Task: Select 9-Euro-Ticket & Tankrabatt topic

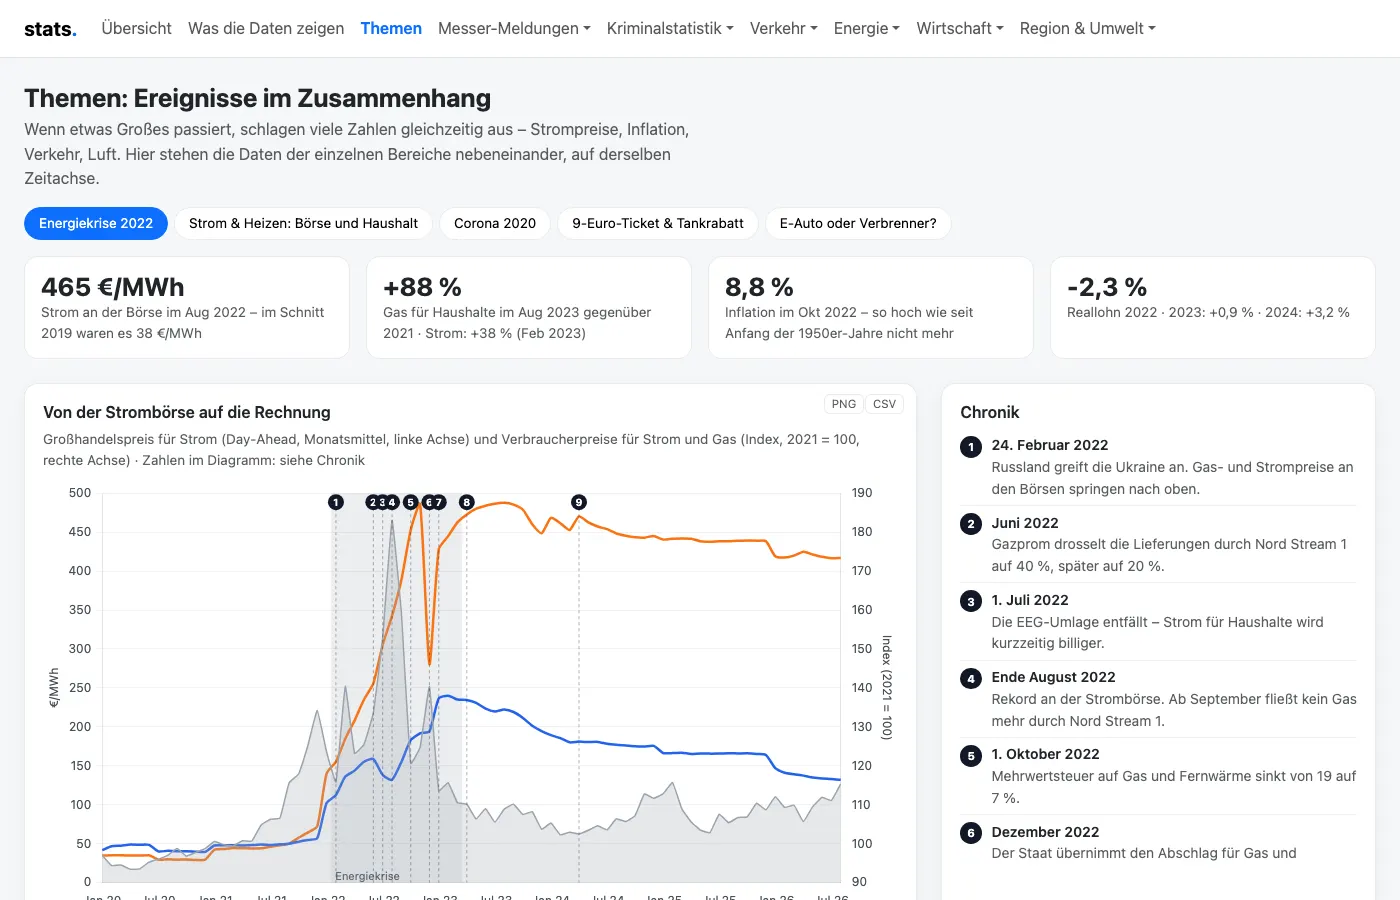Action: pos(658,223)
